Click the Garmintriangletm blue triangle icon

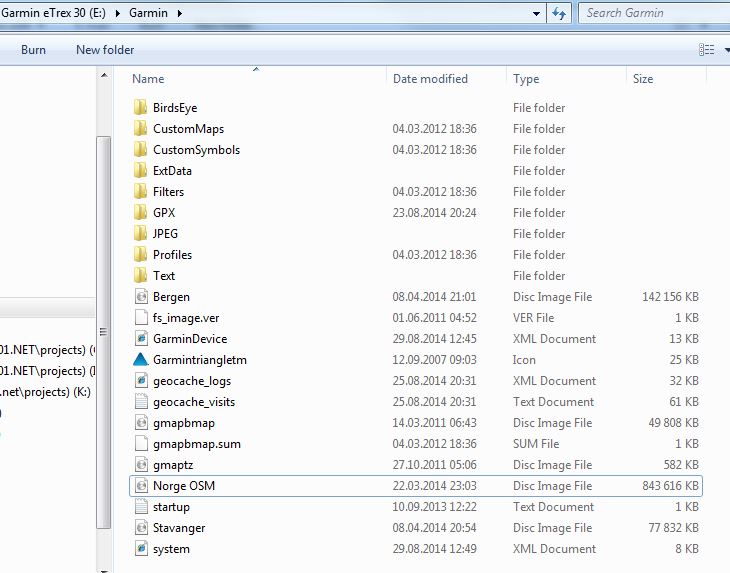coord(141,359)
